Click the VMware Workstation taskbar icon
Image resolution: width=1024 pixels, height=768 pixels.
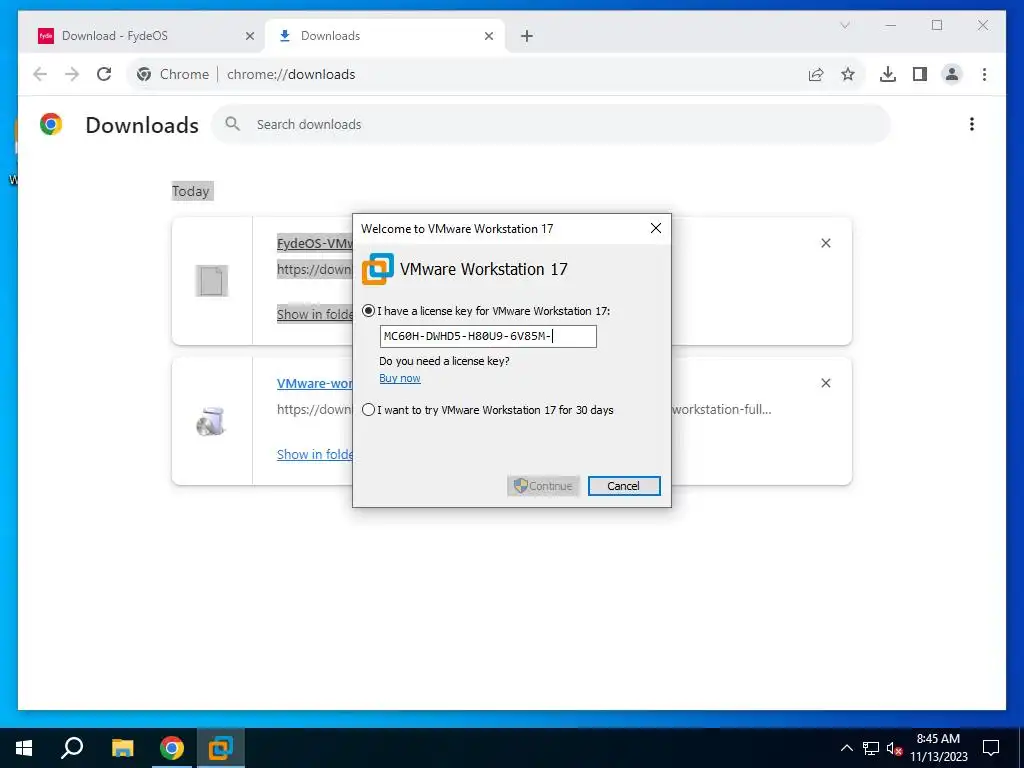[x=221, y=748]
